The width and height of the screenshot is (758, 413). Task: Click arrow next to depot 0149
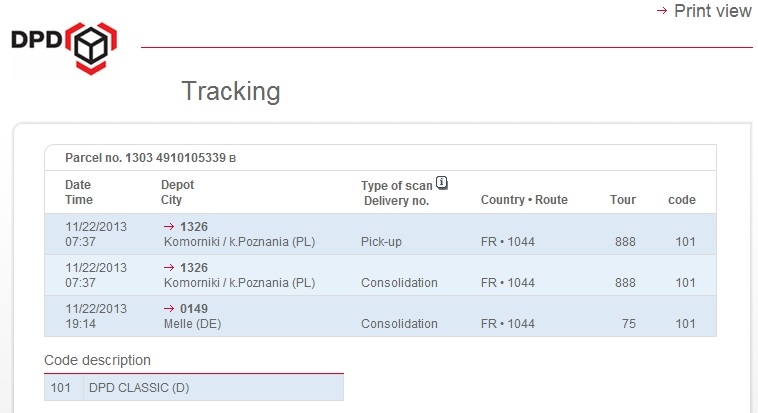[x=169, y=309]
